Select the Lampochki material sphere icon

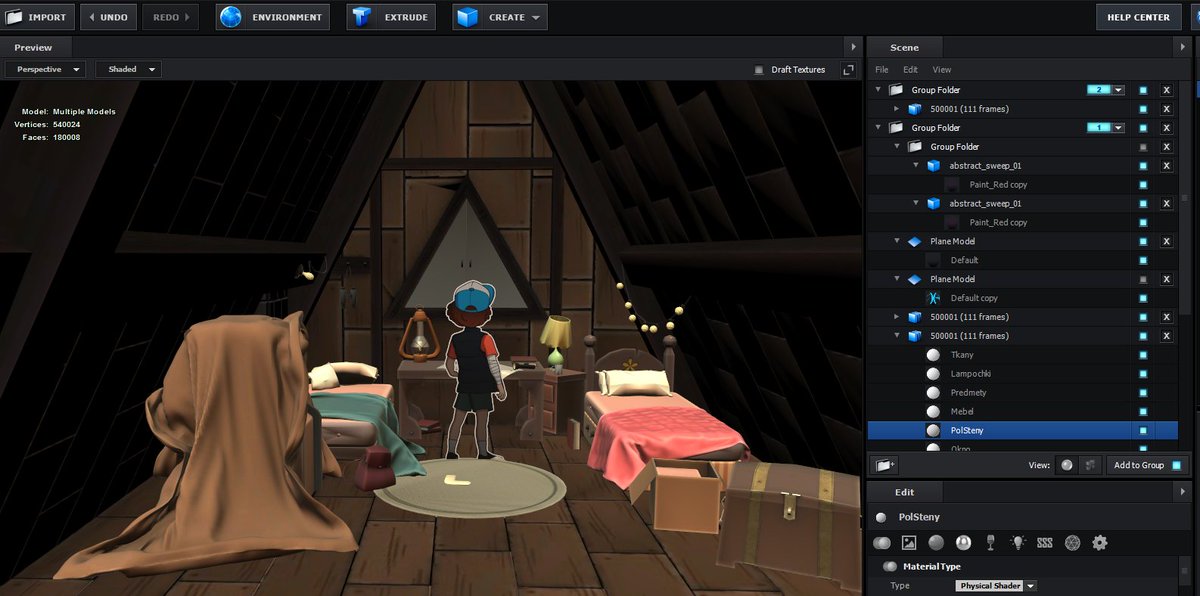tap(934, 374)
